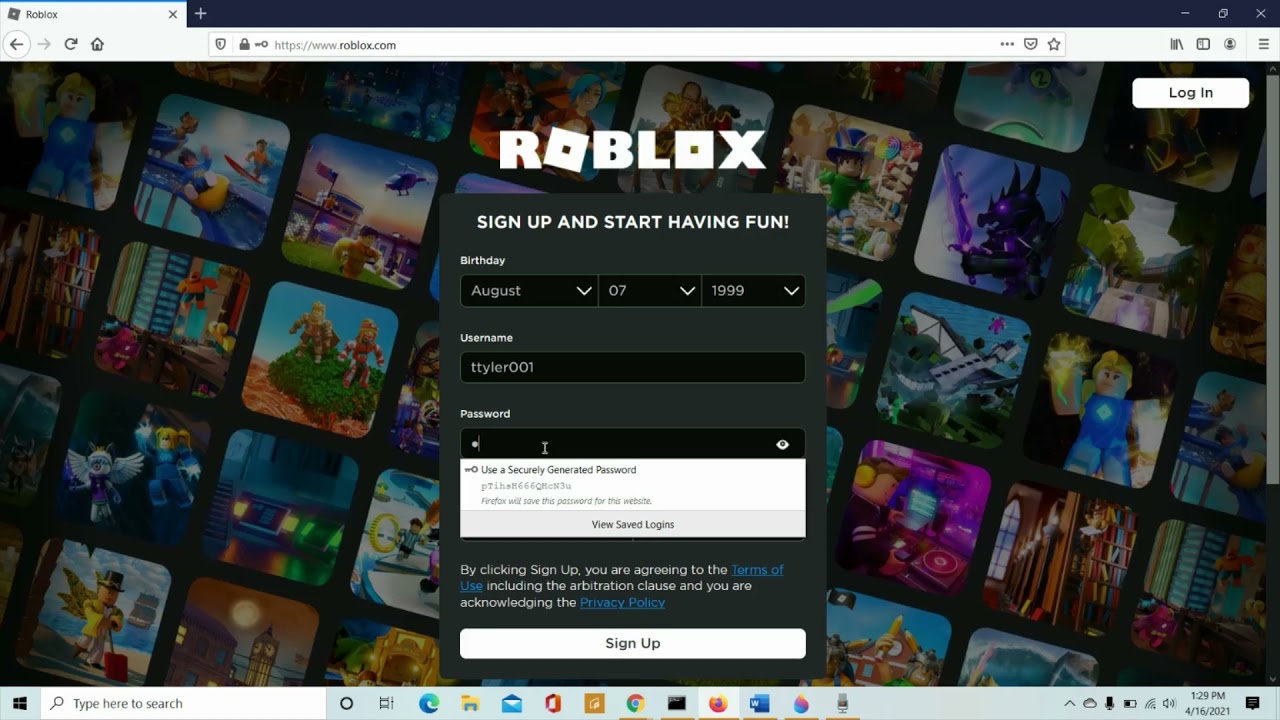Click the Log In button

(x=1190, y=92)
